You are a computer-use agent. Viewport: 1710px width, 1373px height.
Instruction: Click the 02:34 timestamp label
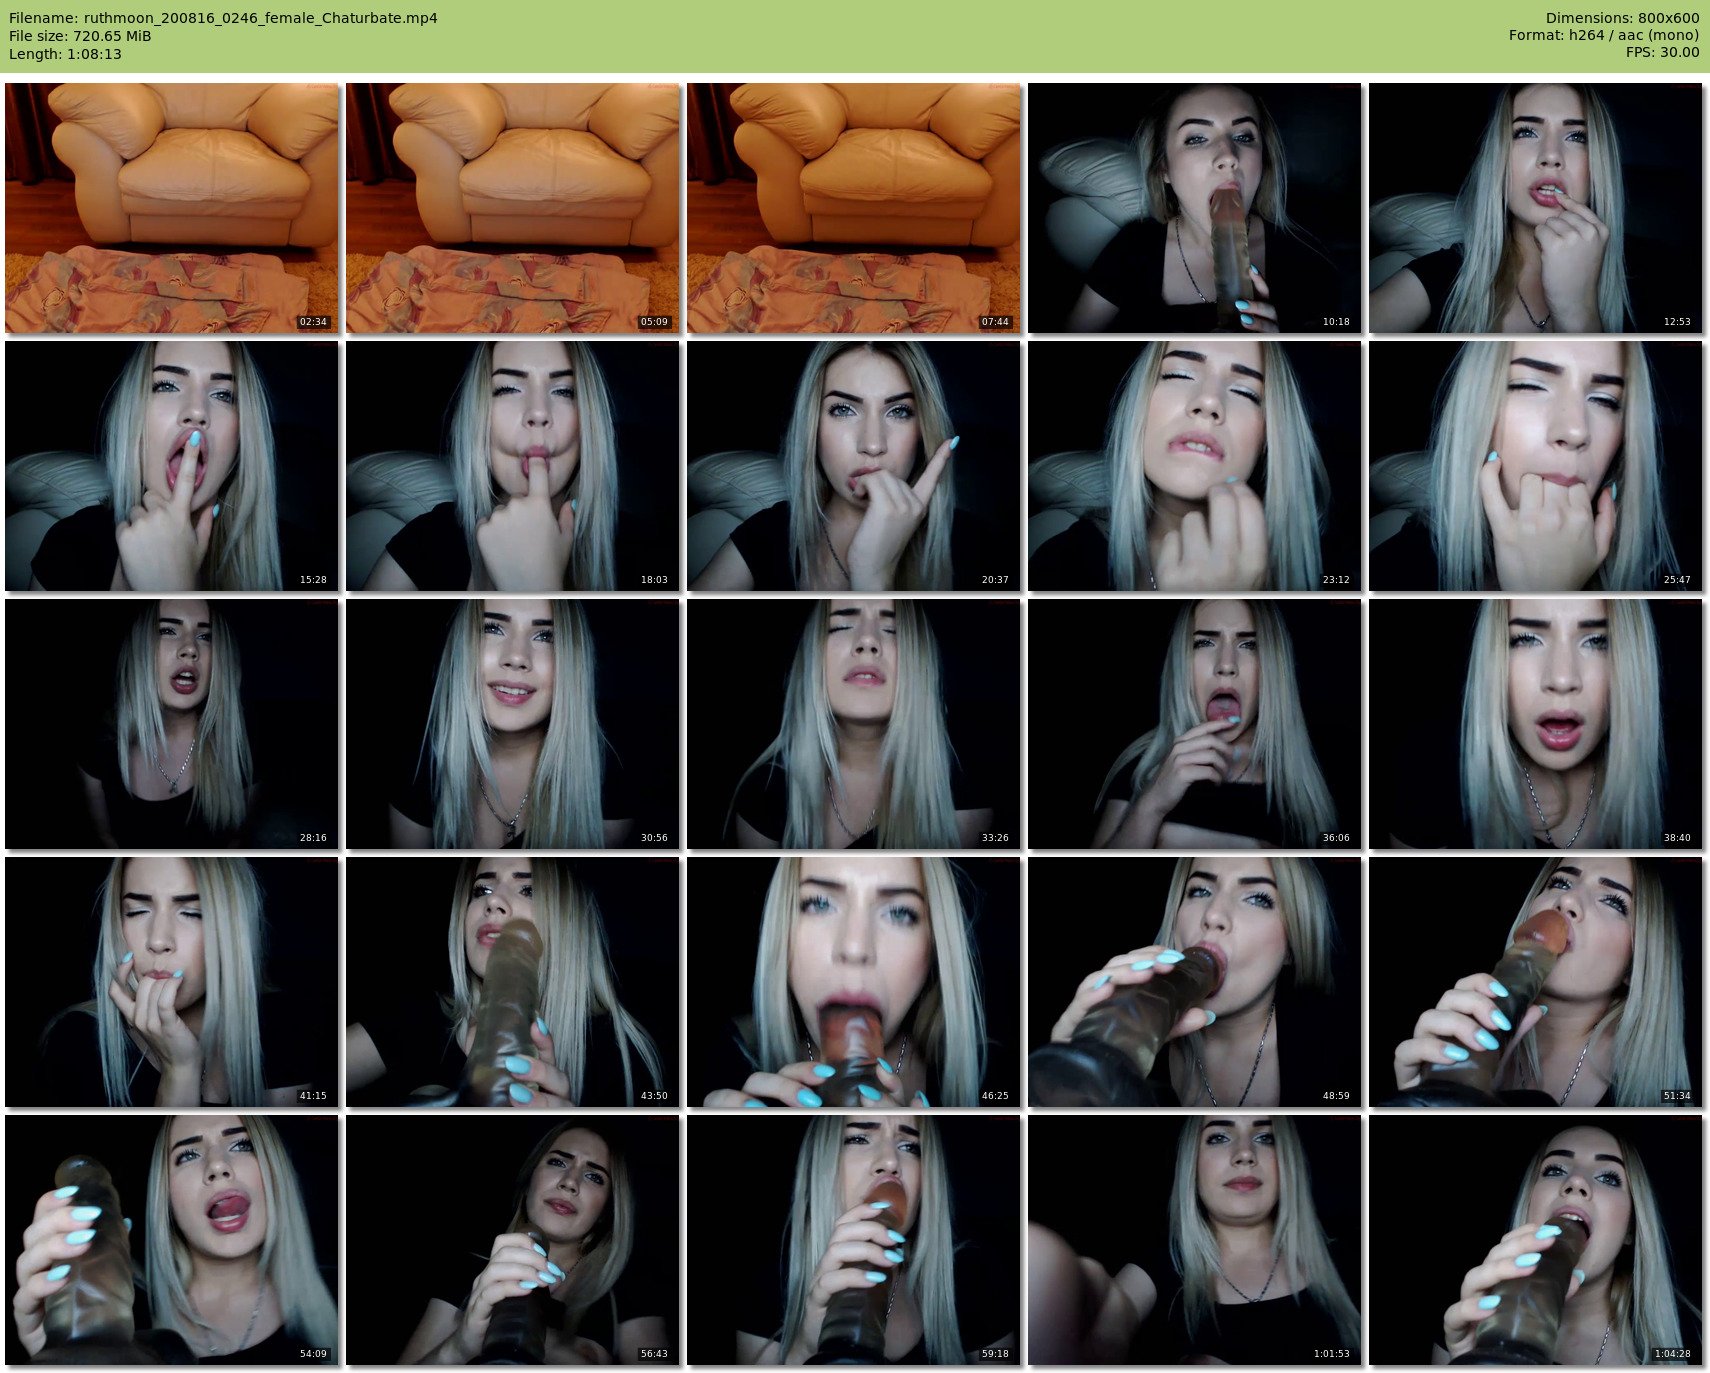[x=313, y=322]
